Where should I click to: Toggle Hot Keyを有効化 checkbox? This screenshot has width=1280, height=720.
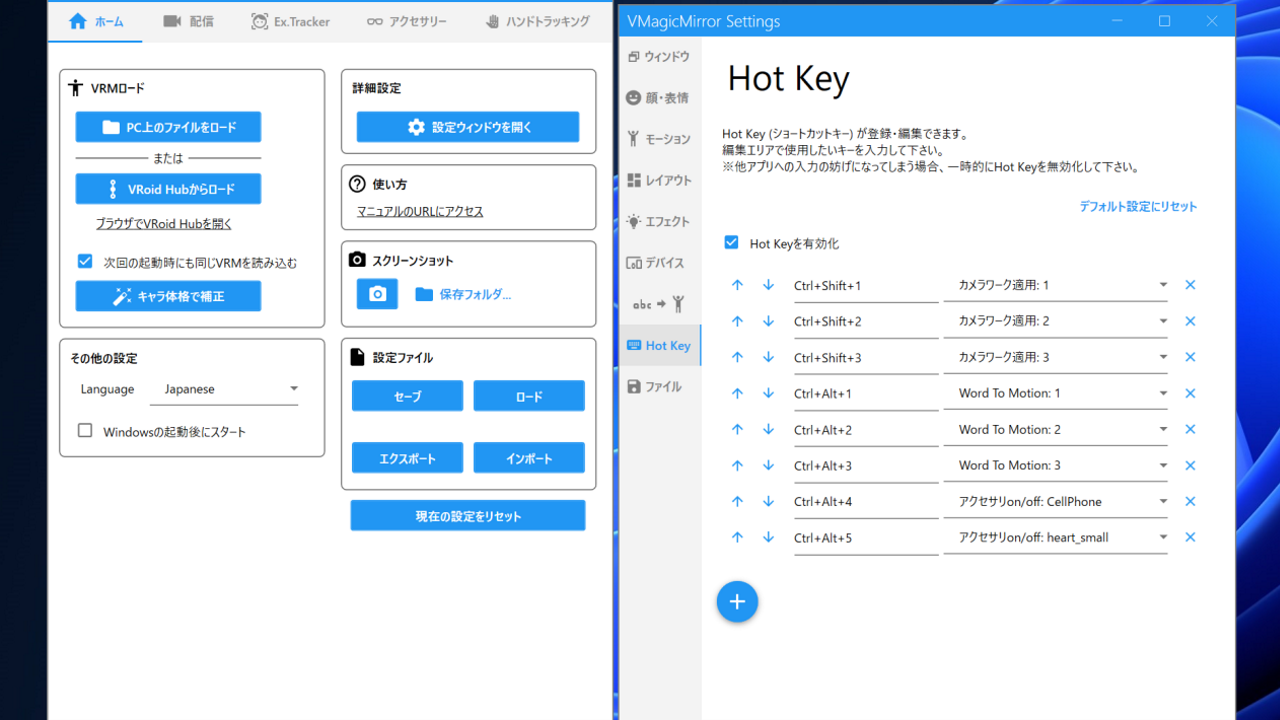[731, 243]
